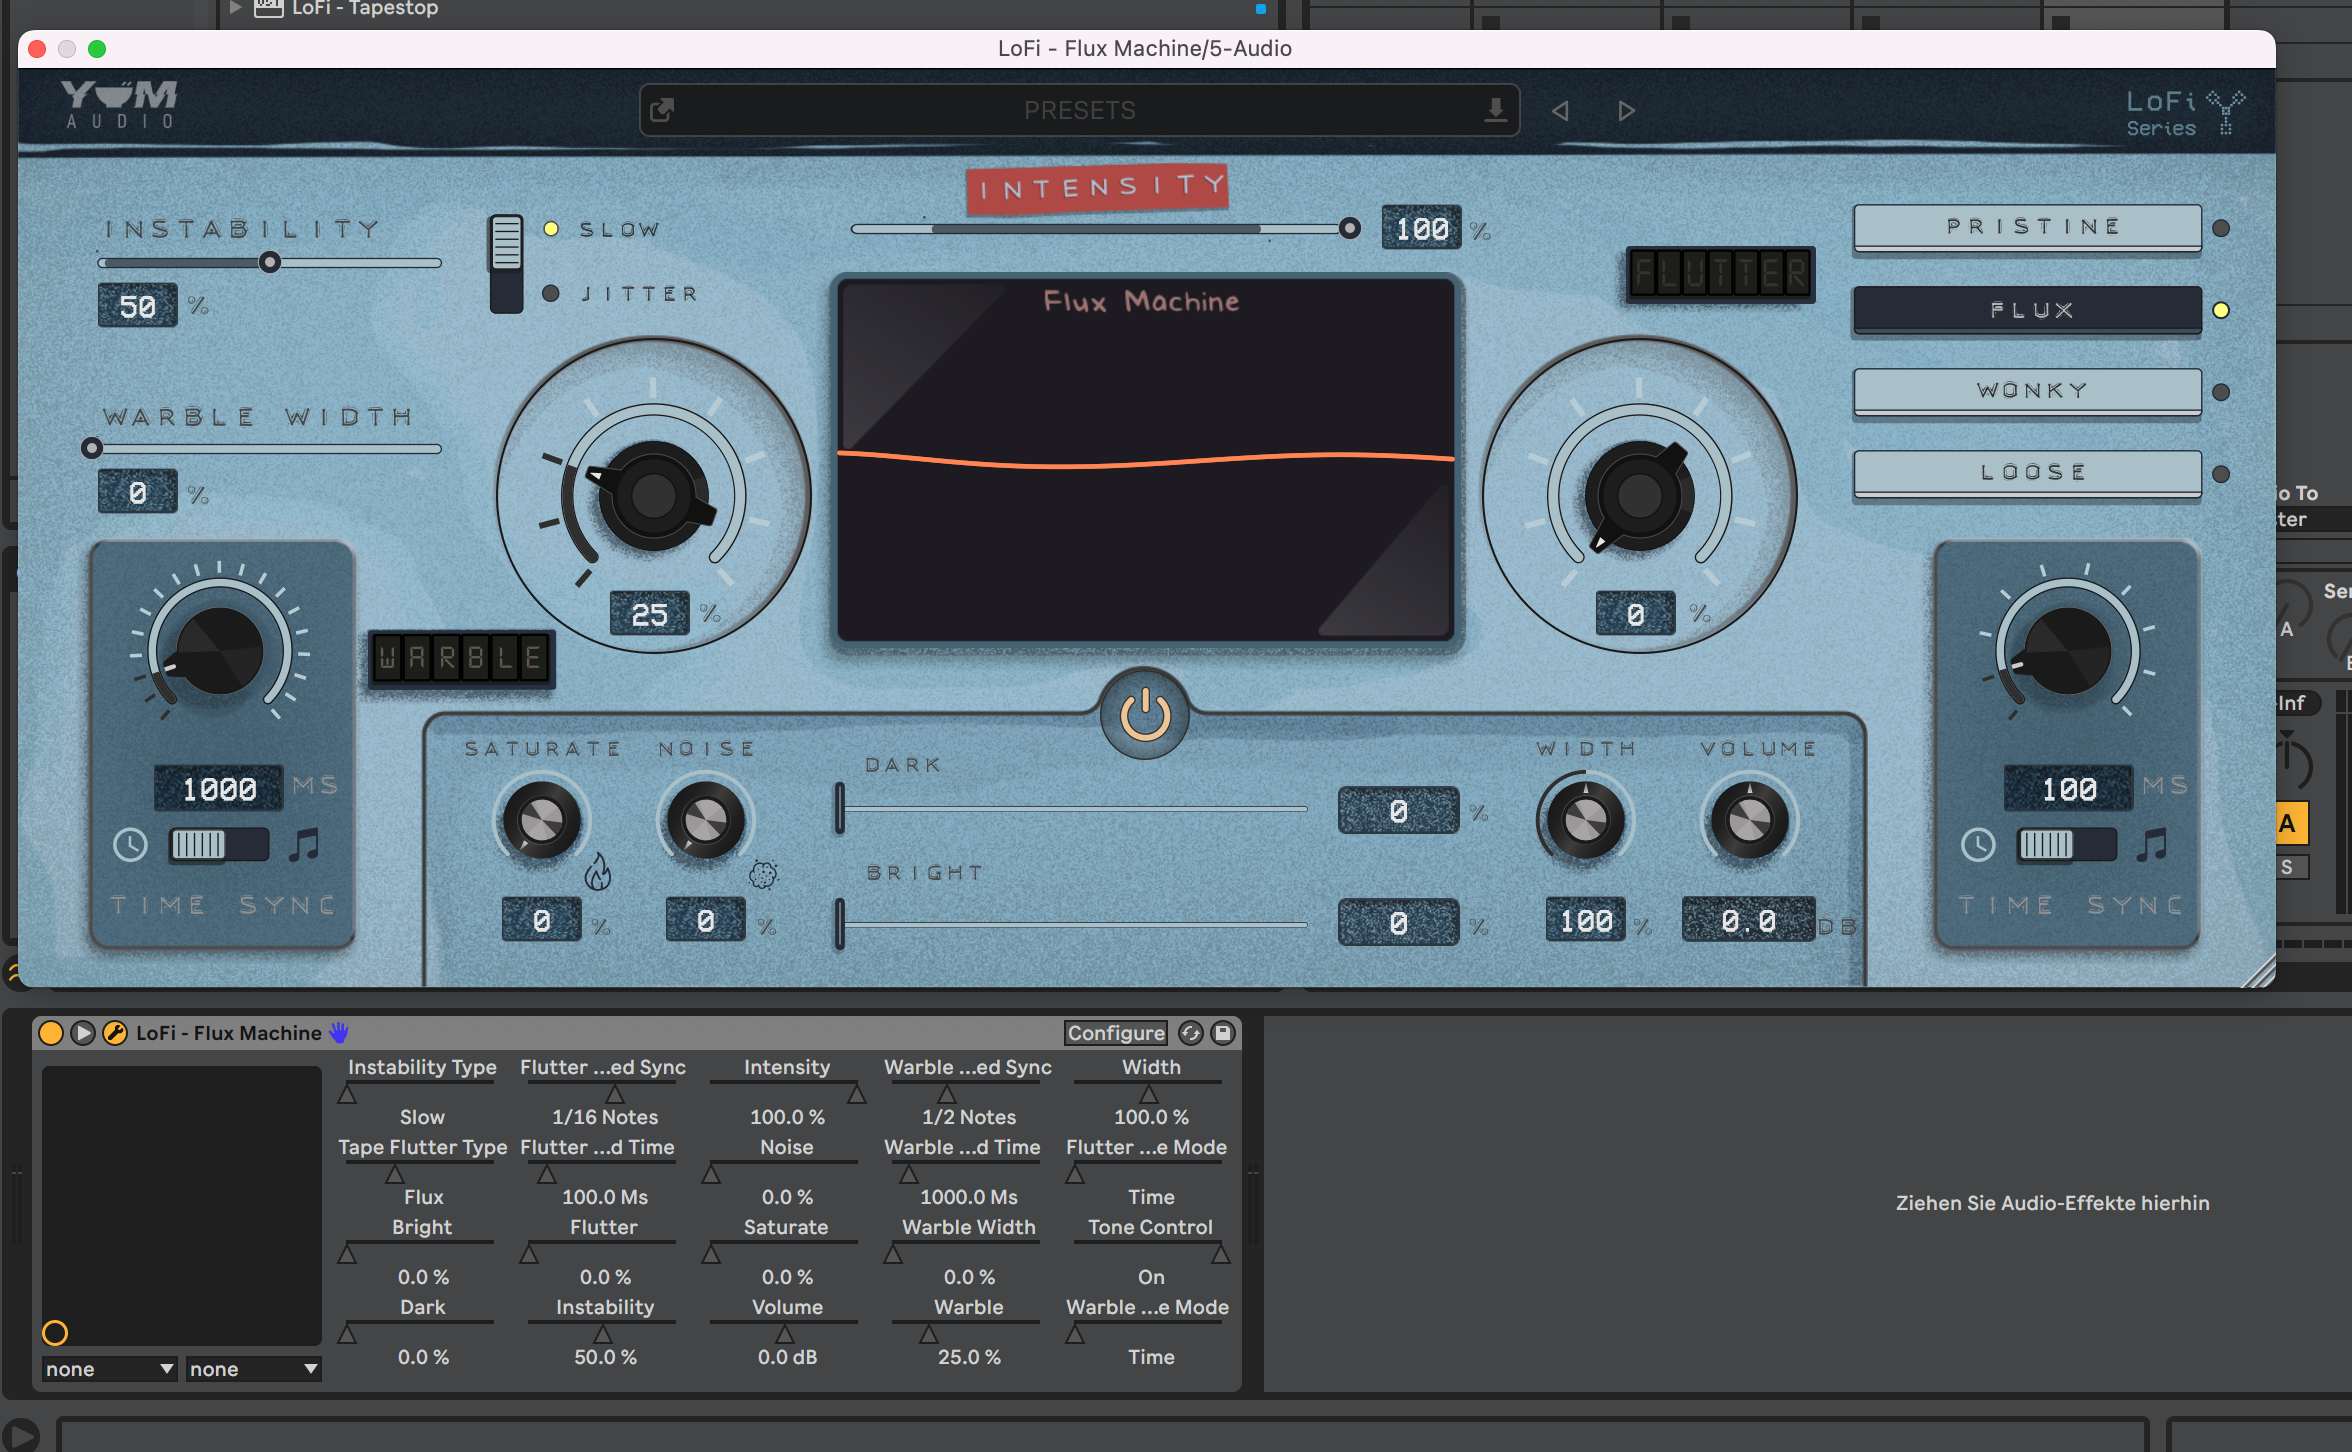Image resolution: width=2352 pixels, height=1452 pixels.
Task: Unfold device parameters with triangle button
Action: click(x=83, y=1033)
